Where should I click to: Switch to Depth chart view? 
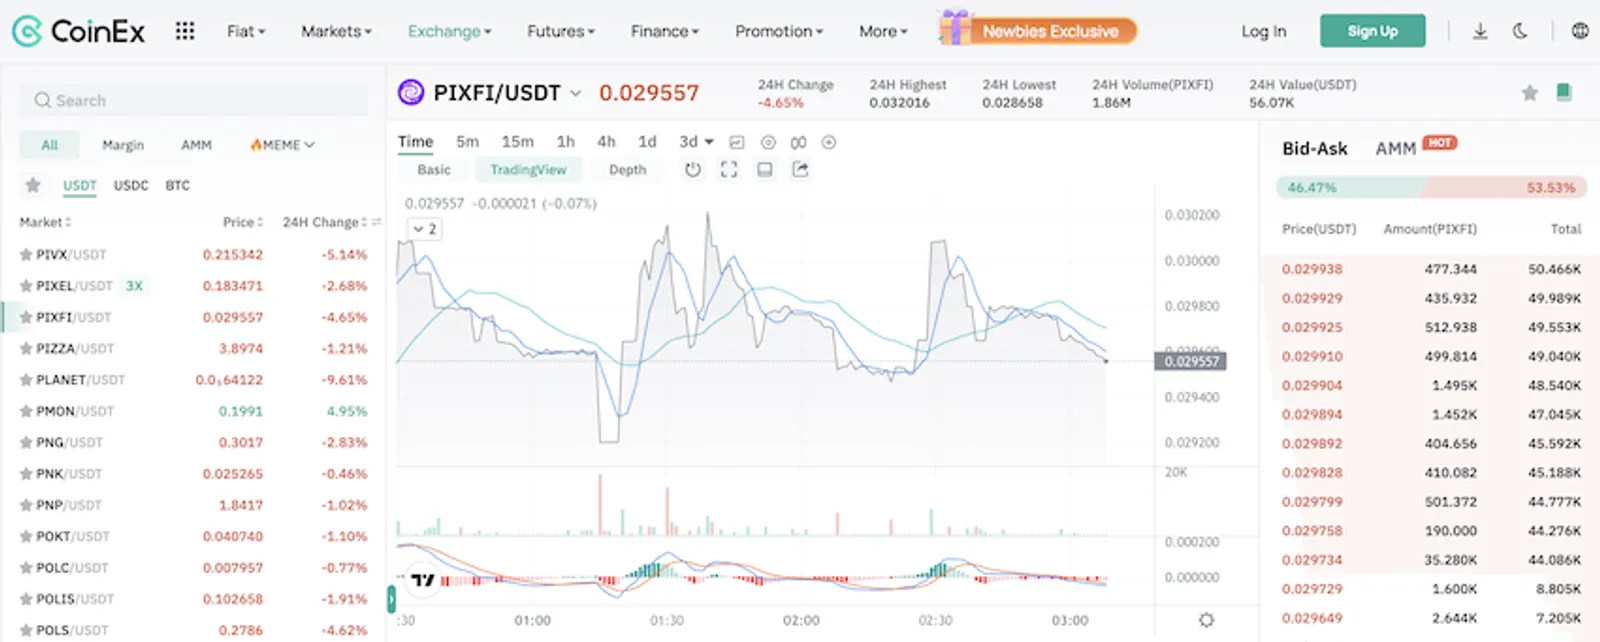627,170
